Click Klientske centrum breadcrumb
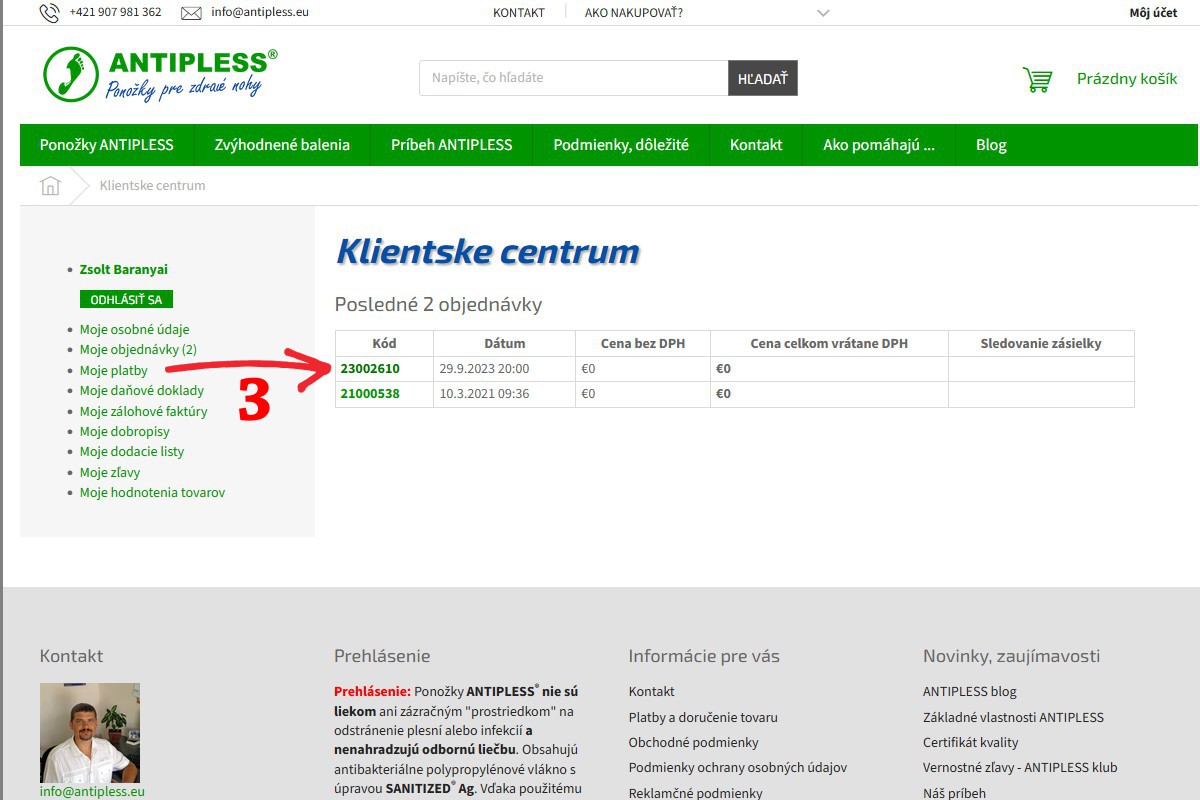The height and width of the screenshot is (800, 1200). coord(153,185)
